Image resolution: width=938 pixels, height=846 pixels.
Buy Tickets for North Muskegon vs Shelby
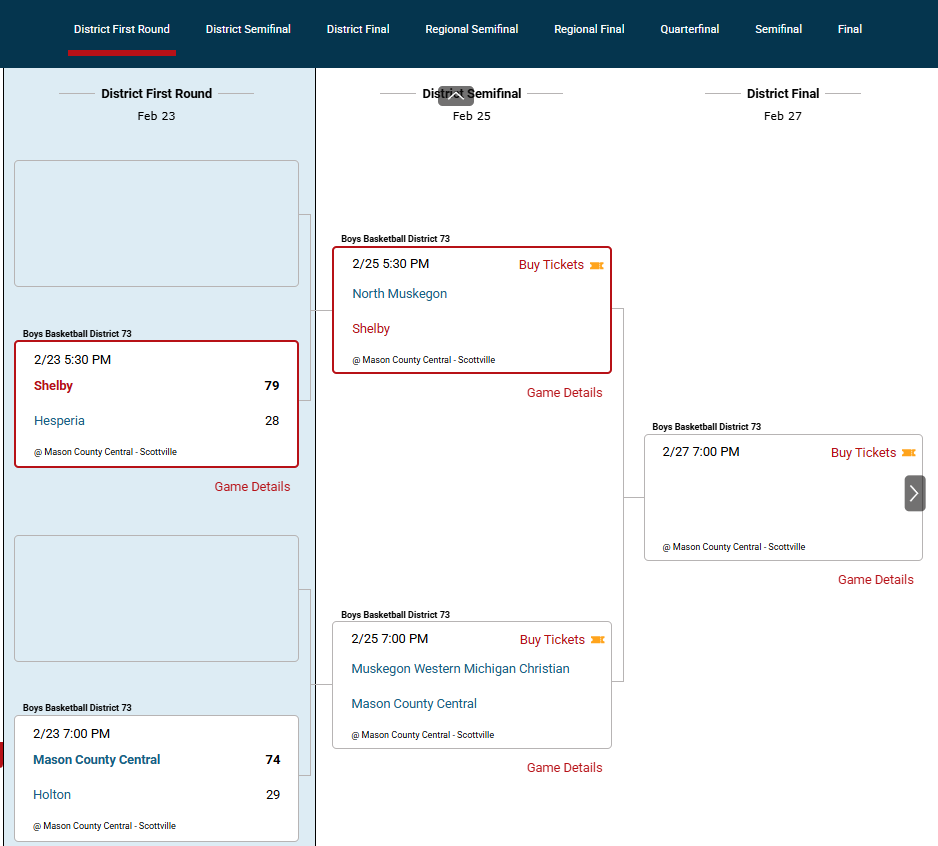tap(551, 265)
